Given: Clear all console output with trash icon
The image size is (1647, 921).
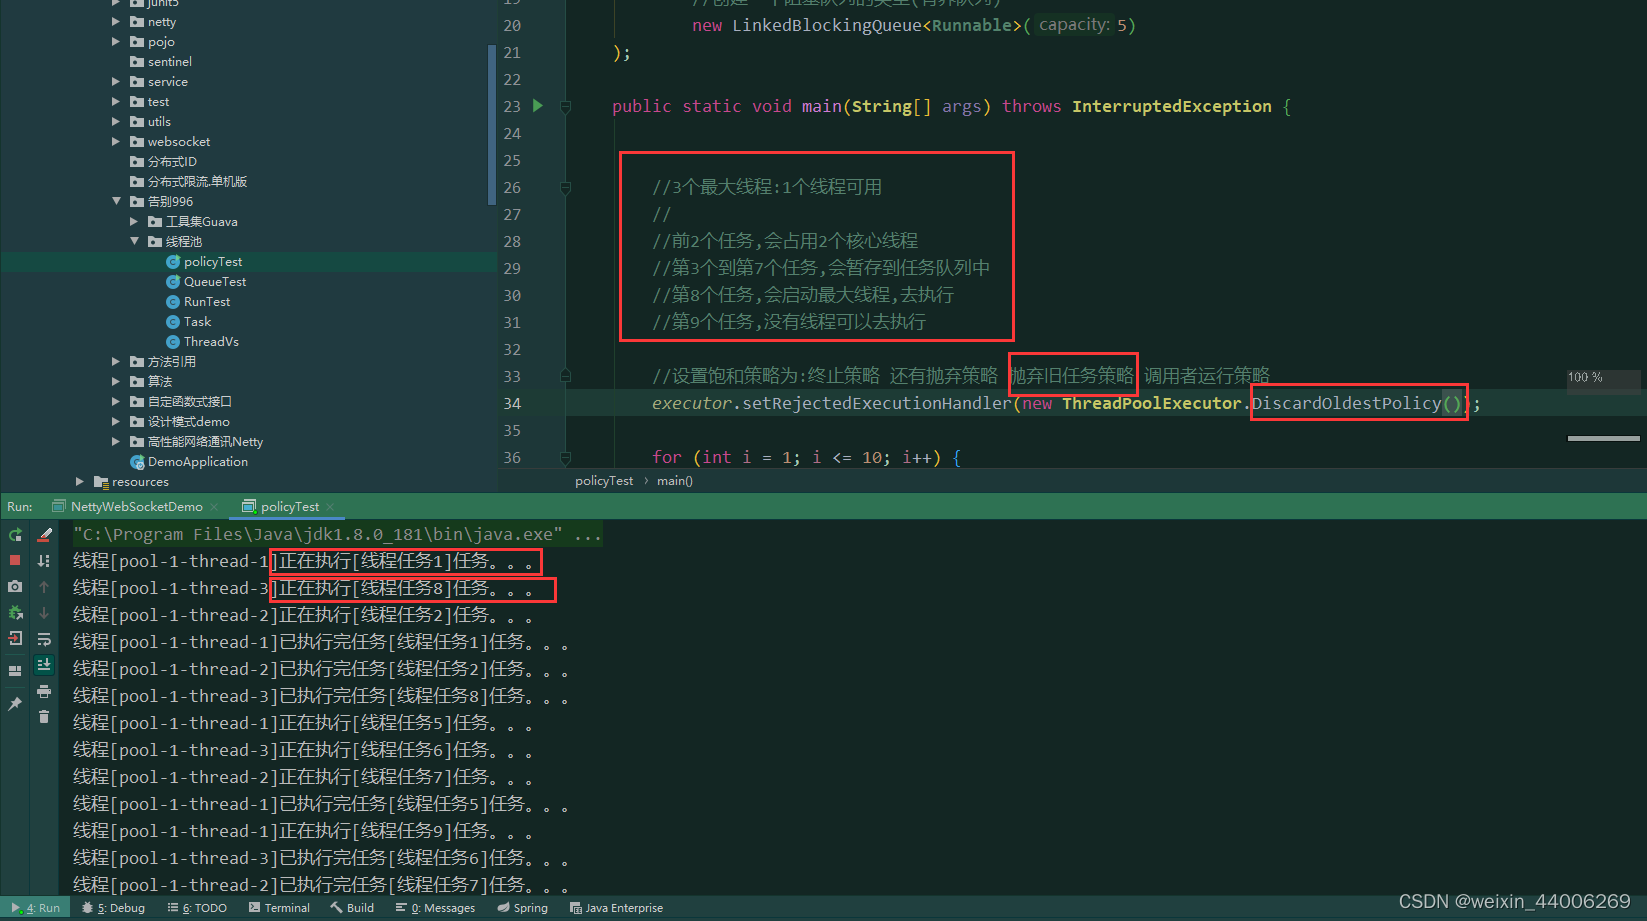Looking at the screenshot, I should pyautogui.click(x=44, y=717).
